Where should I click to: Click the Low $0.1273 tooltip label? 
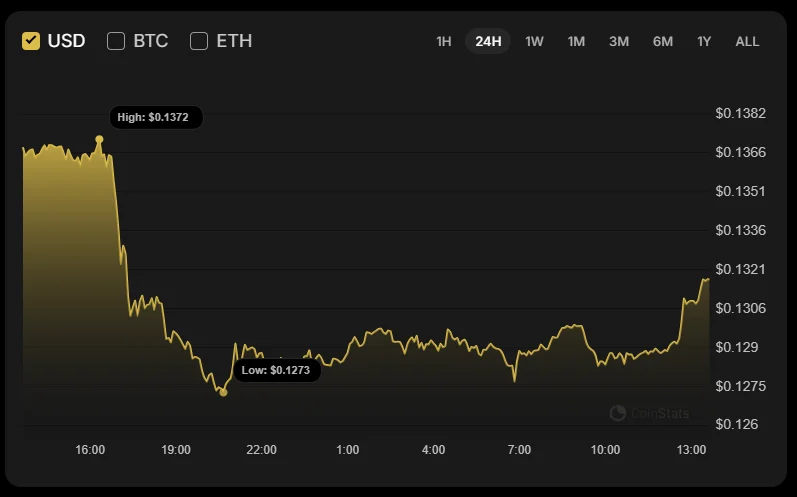coord(276,370)
